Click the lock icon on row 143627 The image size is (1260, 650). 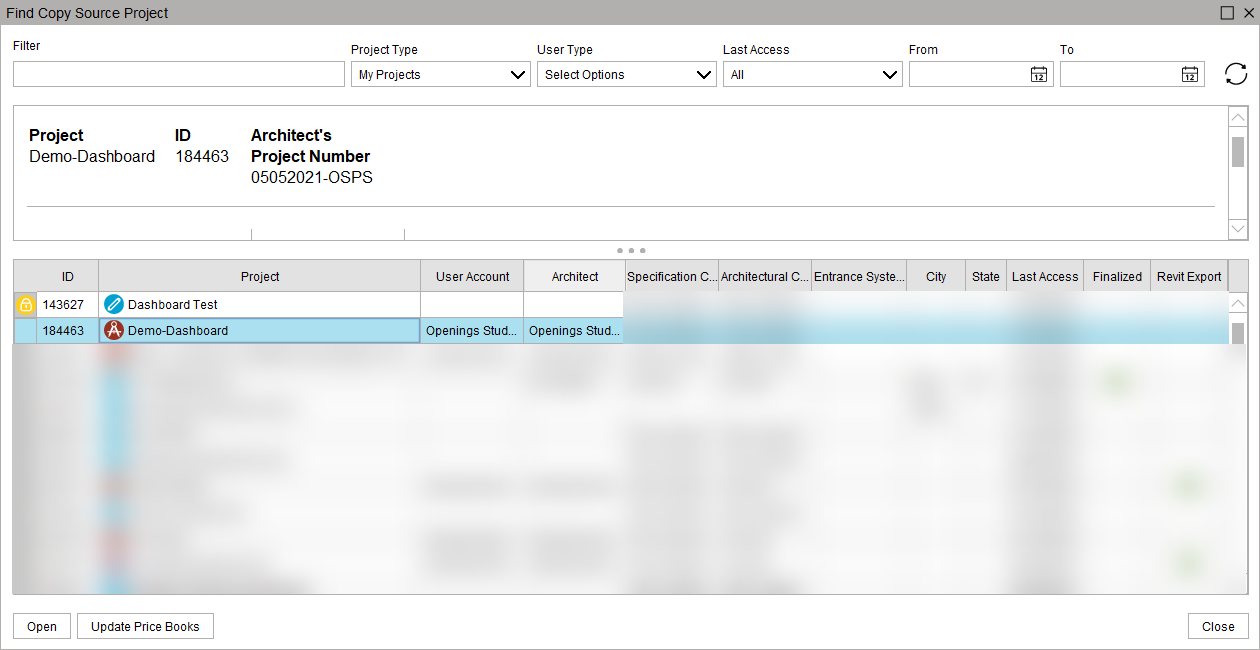25,305
